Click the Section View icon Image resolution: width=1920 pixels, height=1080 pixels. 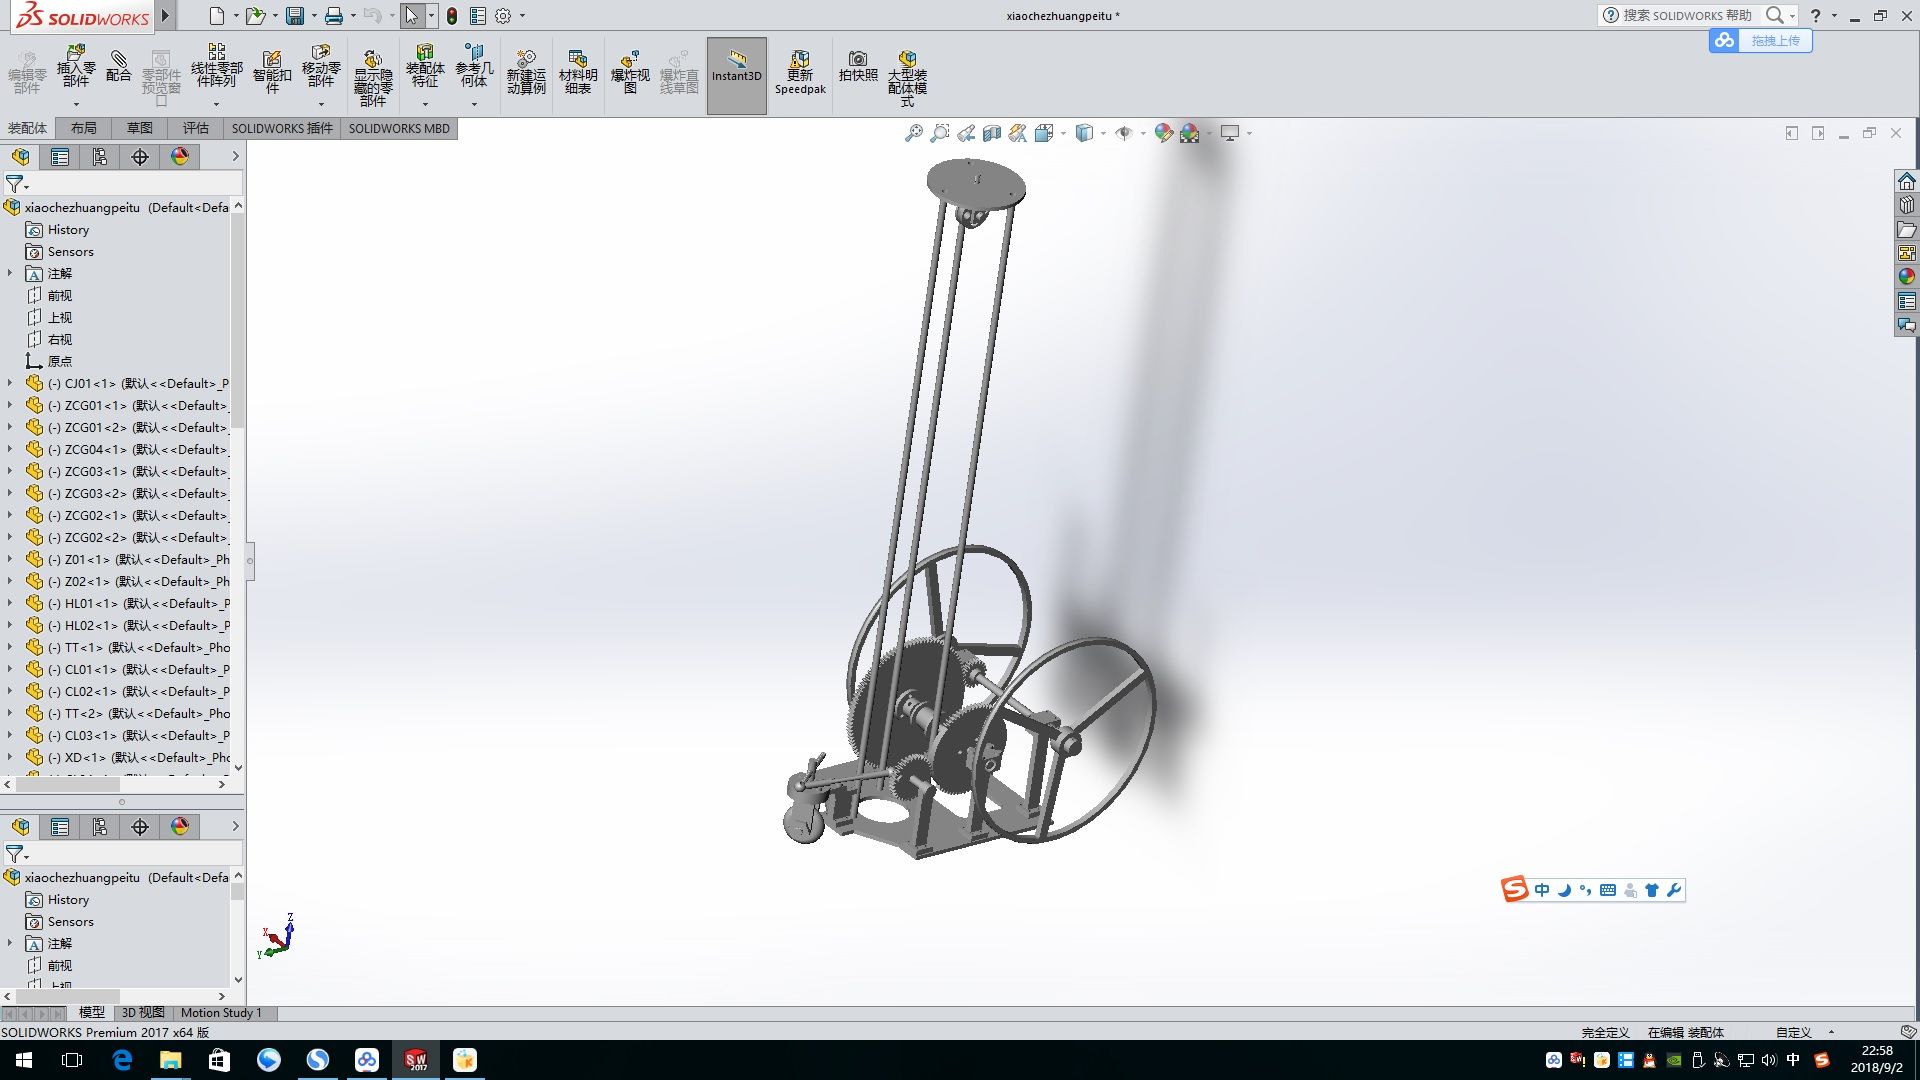click(x=992, y=133)
